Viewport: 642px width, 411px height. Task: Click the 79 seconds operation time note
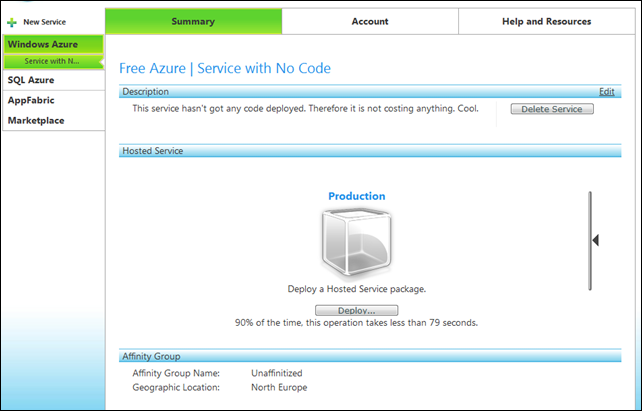(x=356, y=323)
